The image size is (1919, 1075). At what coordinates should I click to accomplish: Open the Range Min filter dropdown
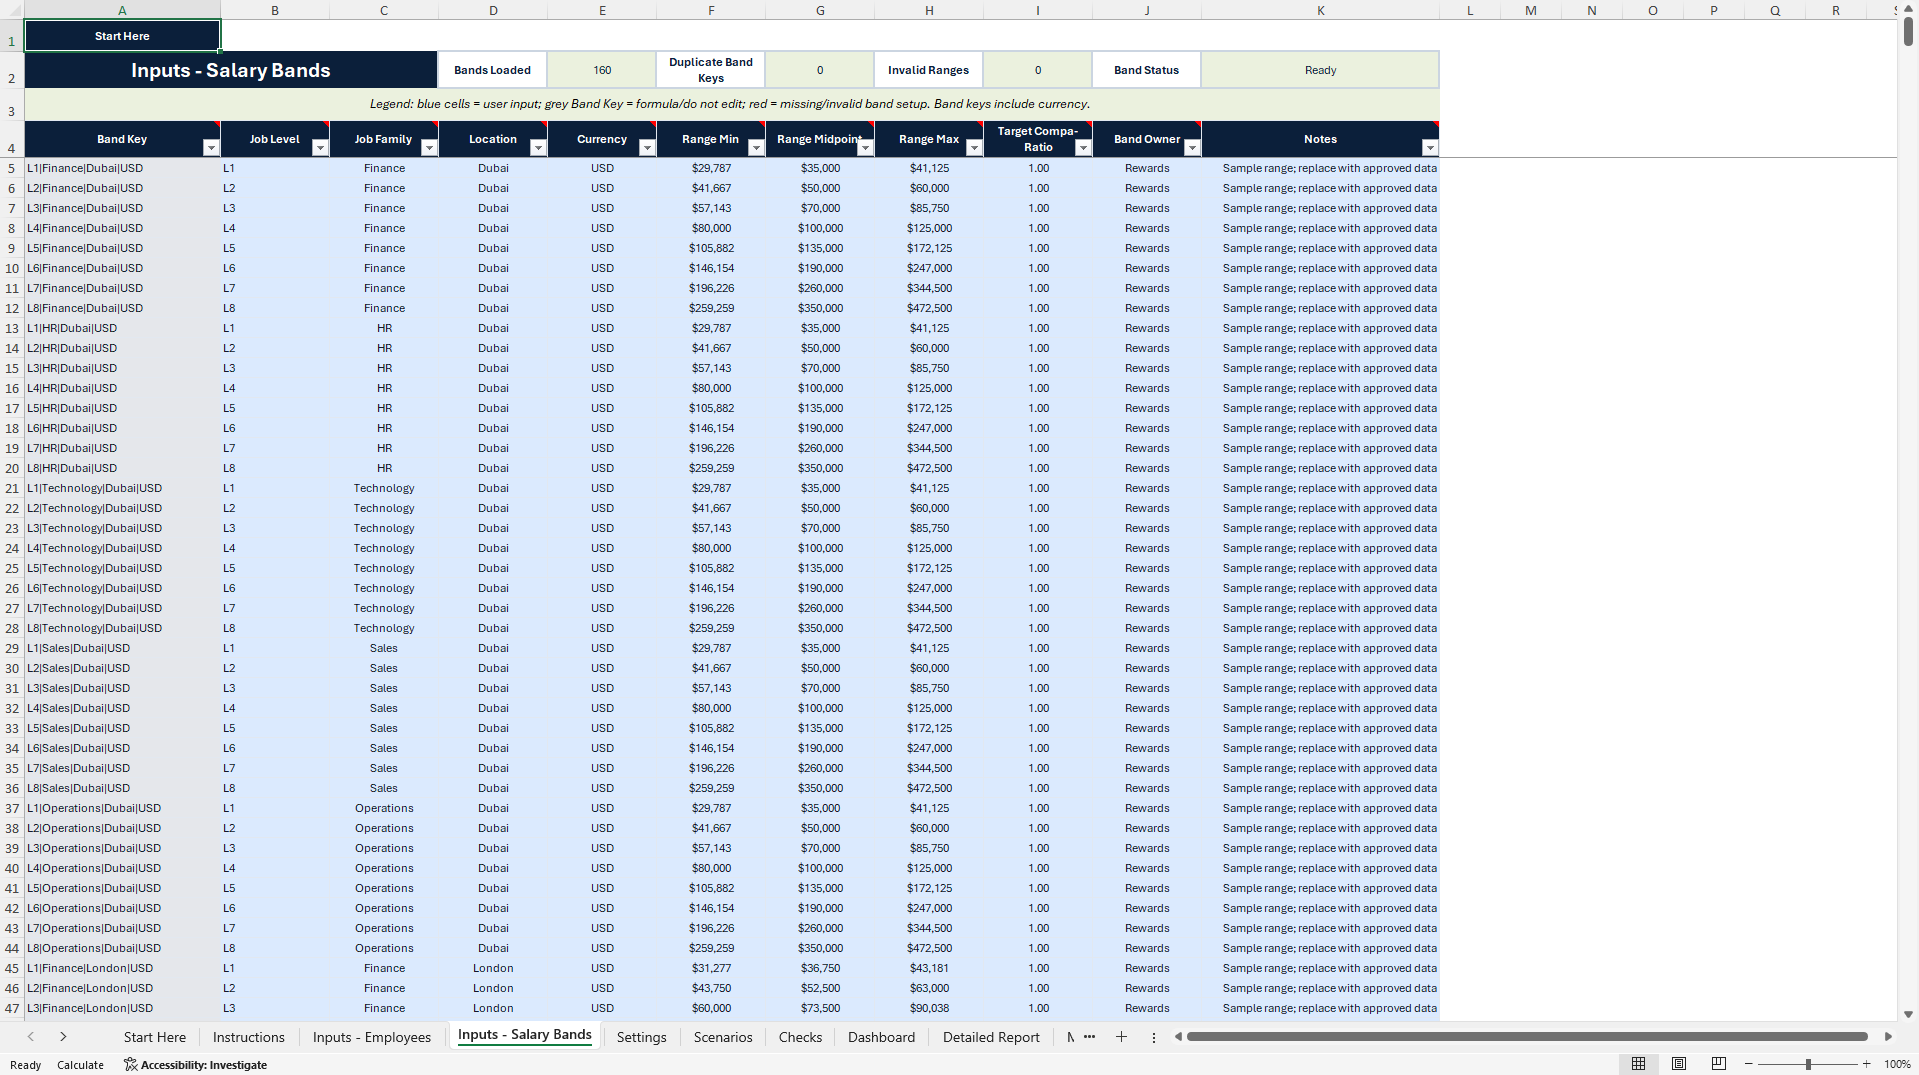[x=756, y=148]
